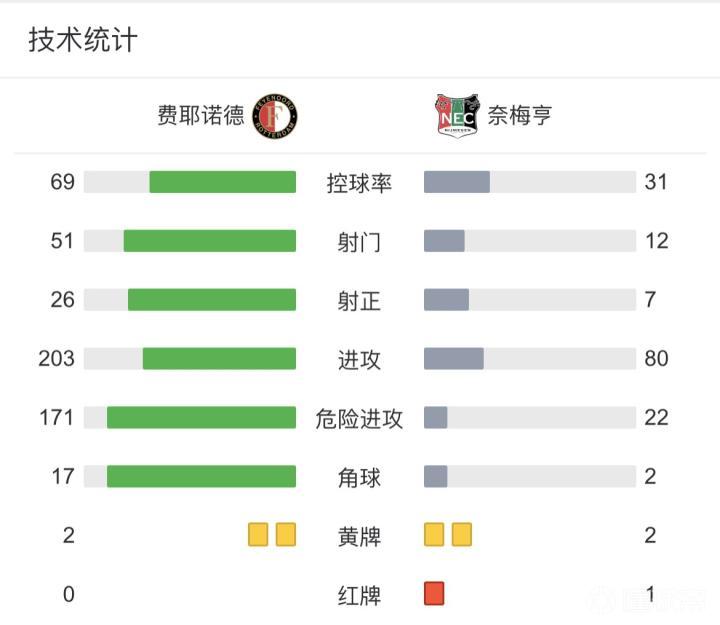The width and height of the screenshot is (720, 625).
Task: Click the Feyenoord club crest icon
Action: point(276,116)
